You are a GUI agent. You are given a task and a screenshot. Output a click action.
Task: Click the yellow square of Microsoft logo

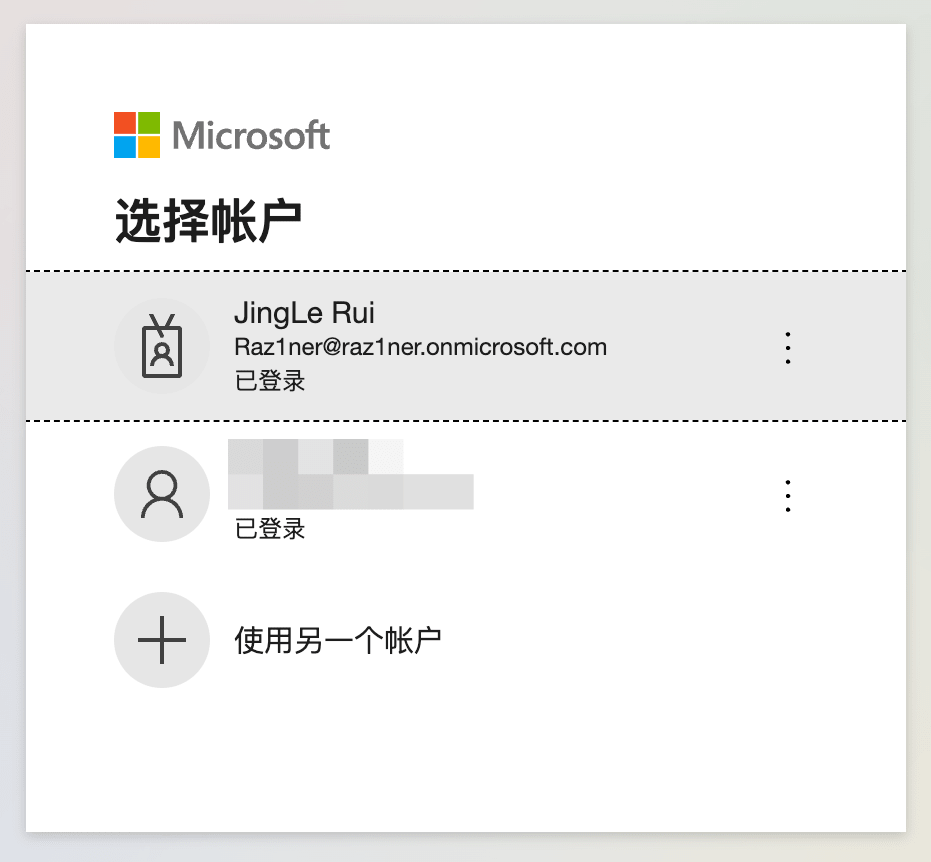point(149,147)
